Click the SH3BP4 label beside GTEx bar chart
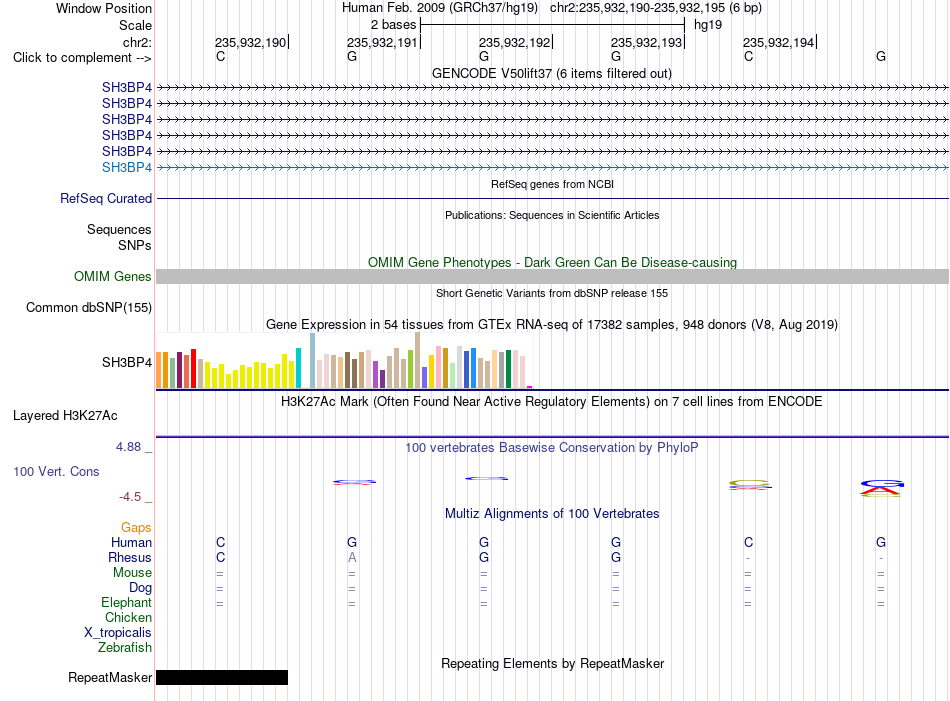Screen dimensions: 950x701 [x=127, y=362]
